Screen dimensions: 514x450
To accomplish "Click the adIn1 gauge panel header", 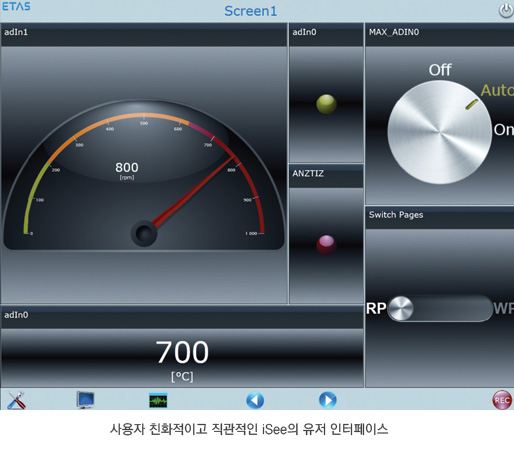I will click(x=144, y=35).
